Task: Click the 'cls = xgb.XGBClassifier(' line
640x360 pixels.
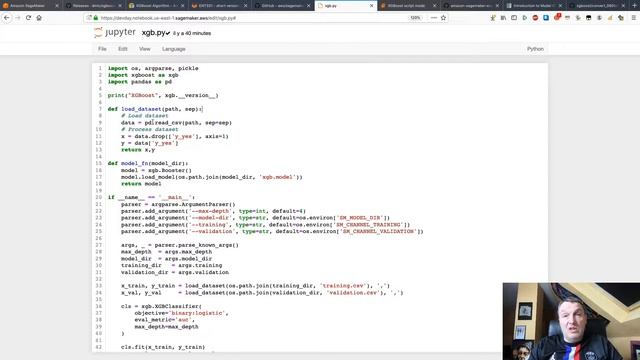Action: click(x=161, y=306)
